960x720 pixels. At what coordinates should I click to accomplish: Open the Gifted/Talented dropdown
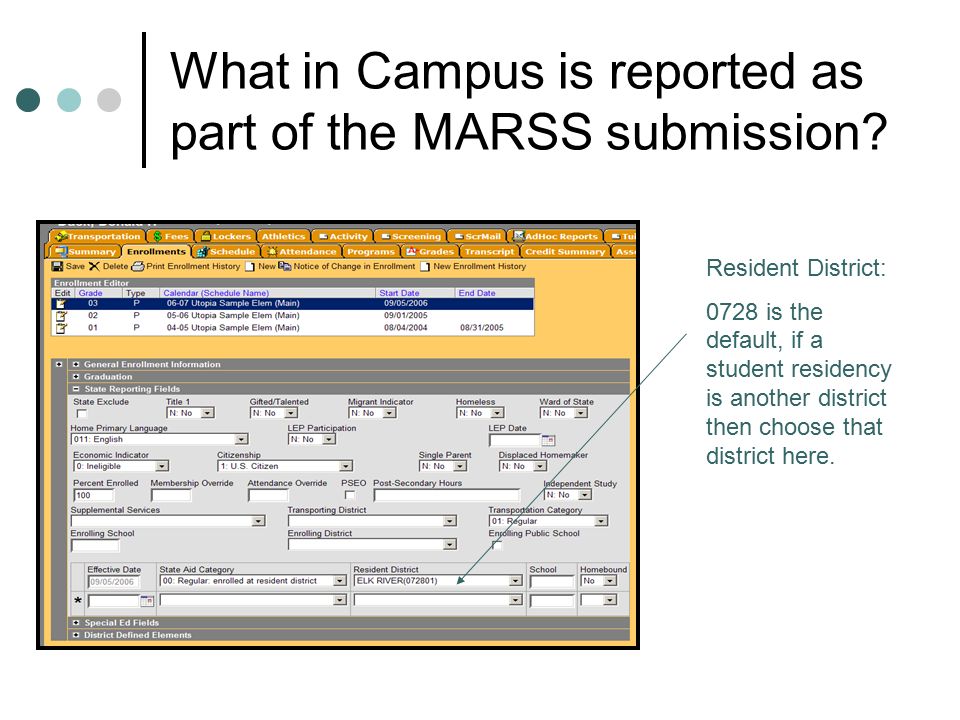291,413
